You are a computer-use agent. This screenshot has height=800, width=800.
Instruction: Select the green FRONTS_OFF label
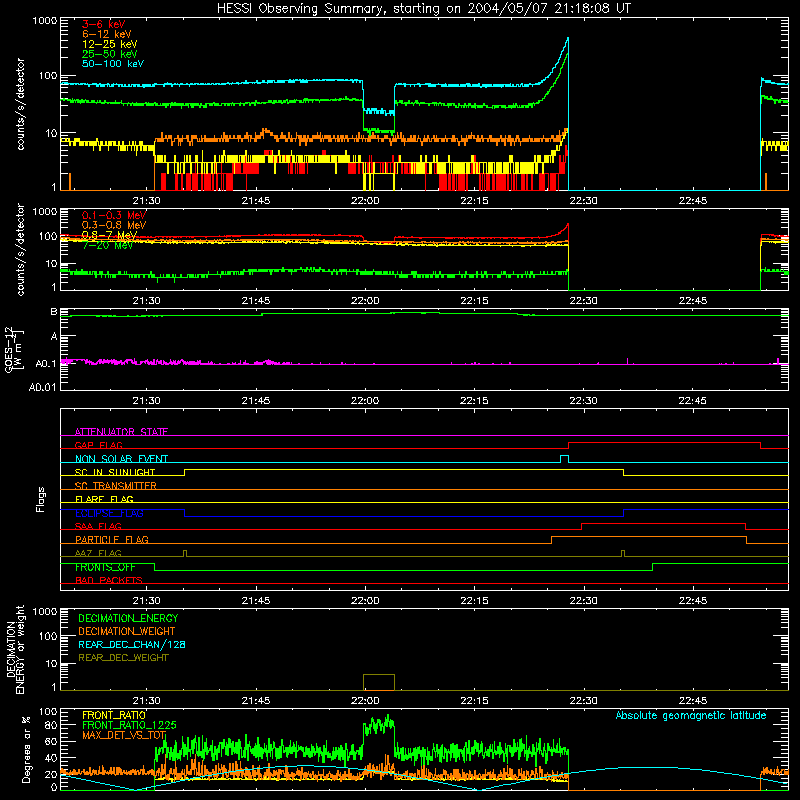tap(105, 567)
